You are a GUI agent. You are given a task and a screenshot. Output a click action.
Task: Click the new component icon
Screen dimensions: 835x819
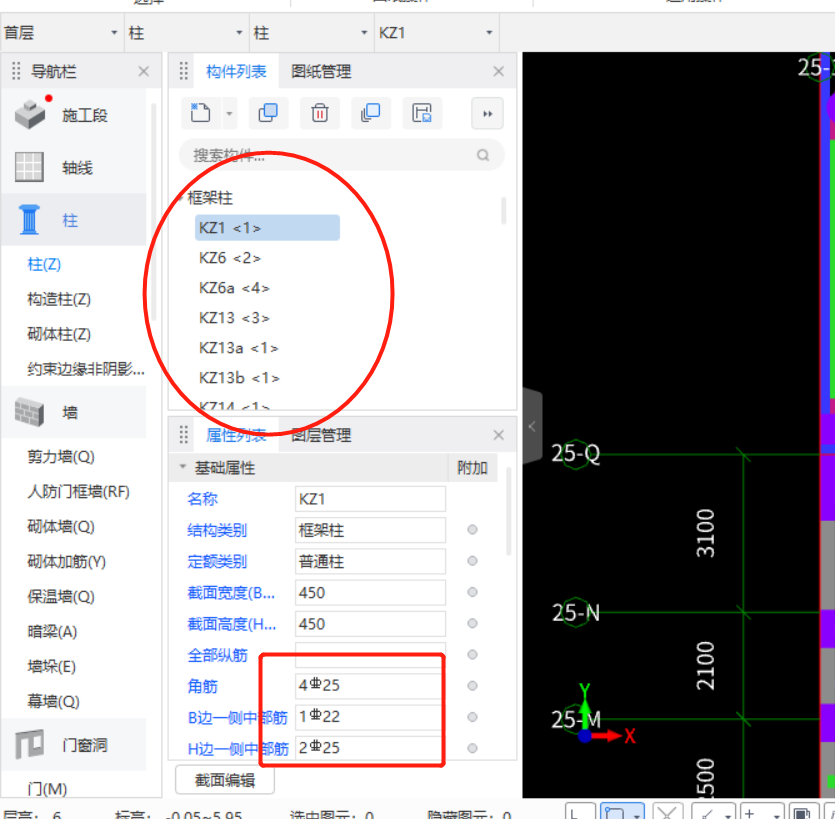(201, 113)
